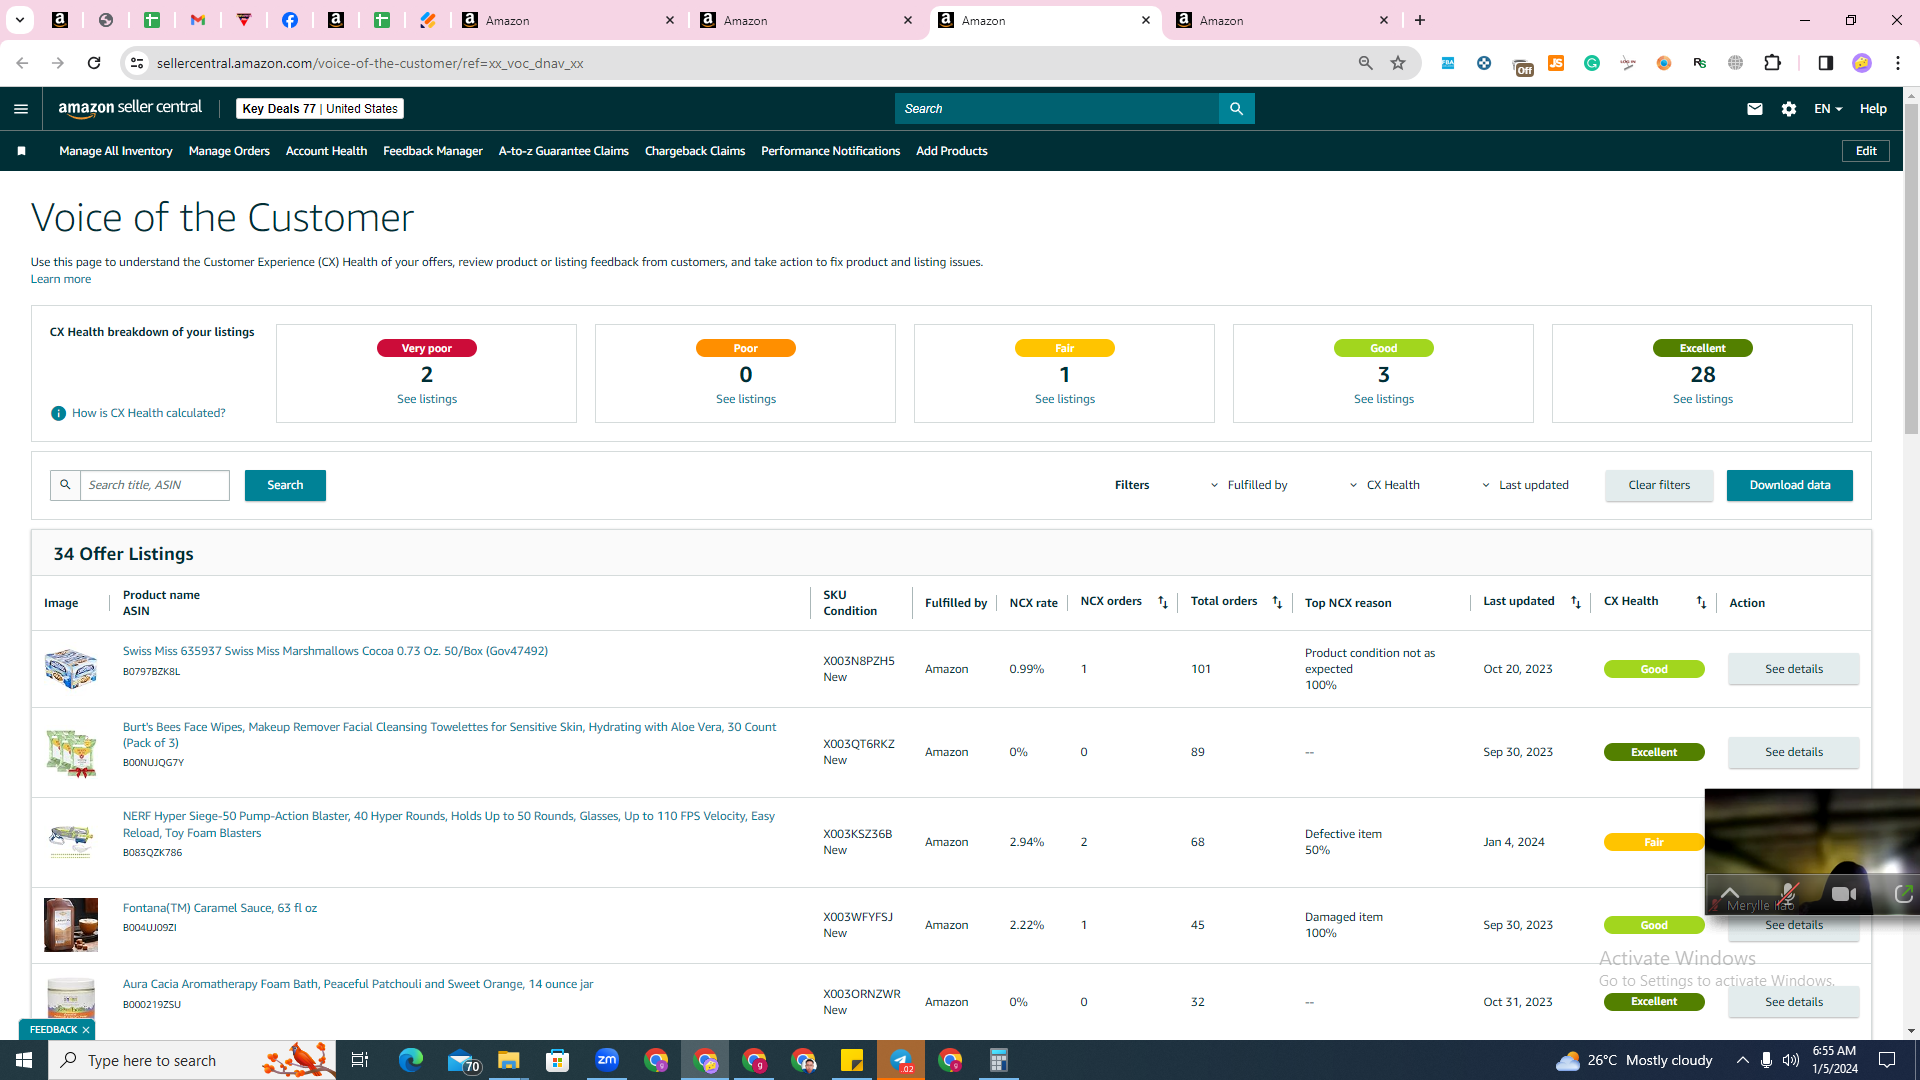Viewport: 1920px width, 1080px height.
Task: See details for the Swiss Miss Marshmallows Cocoa listing
Action: 1794,669
